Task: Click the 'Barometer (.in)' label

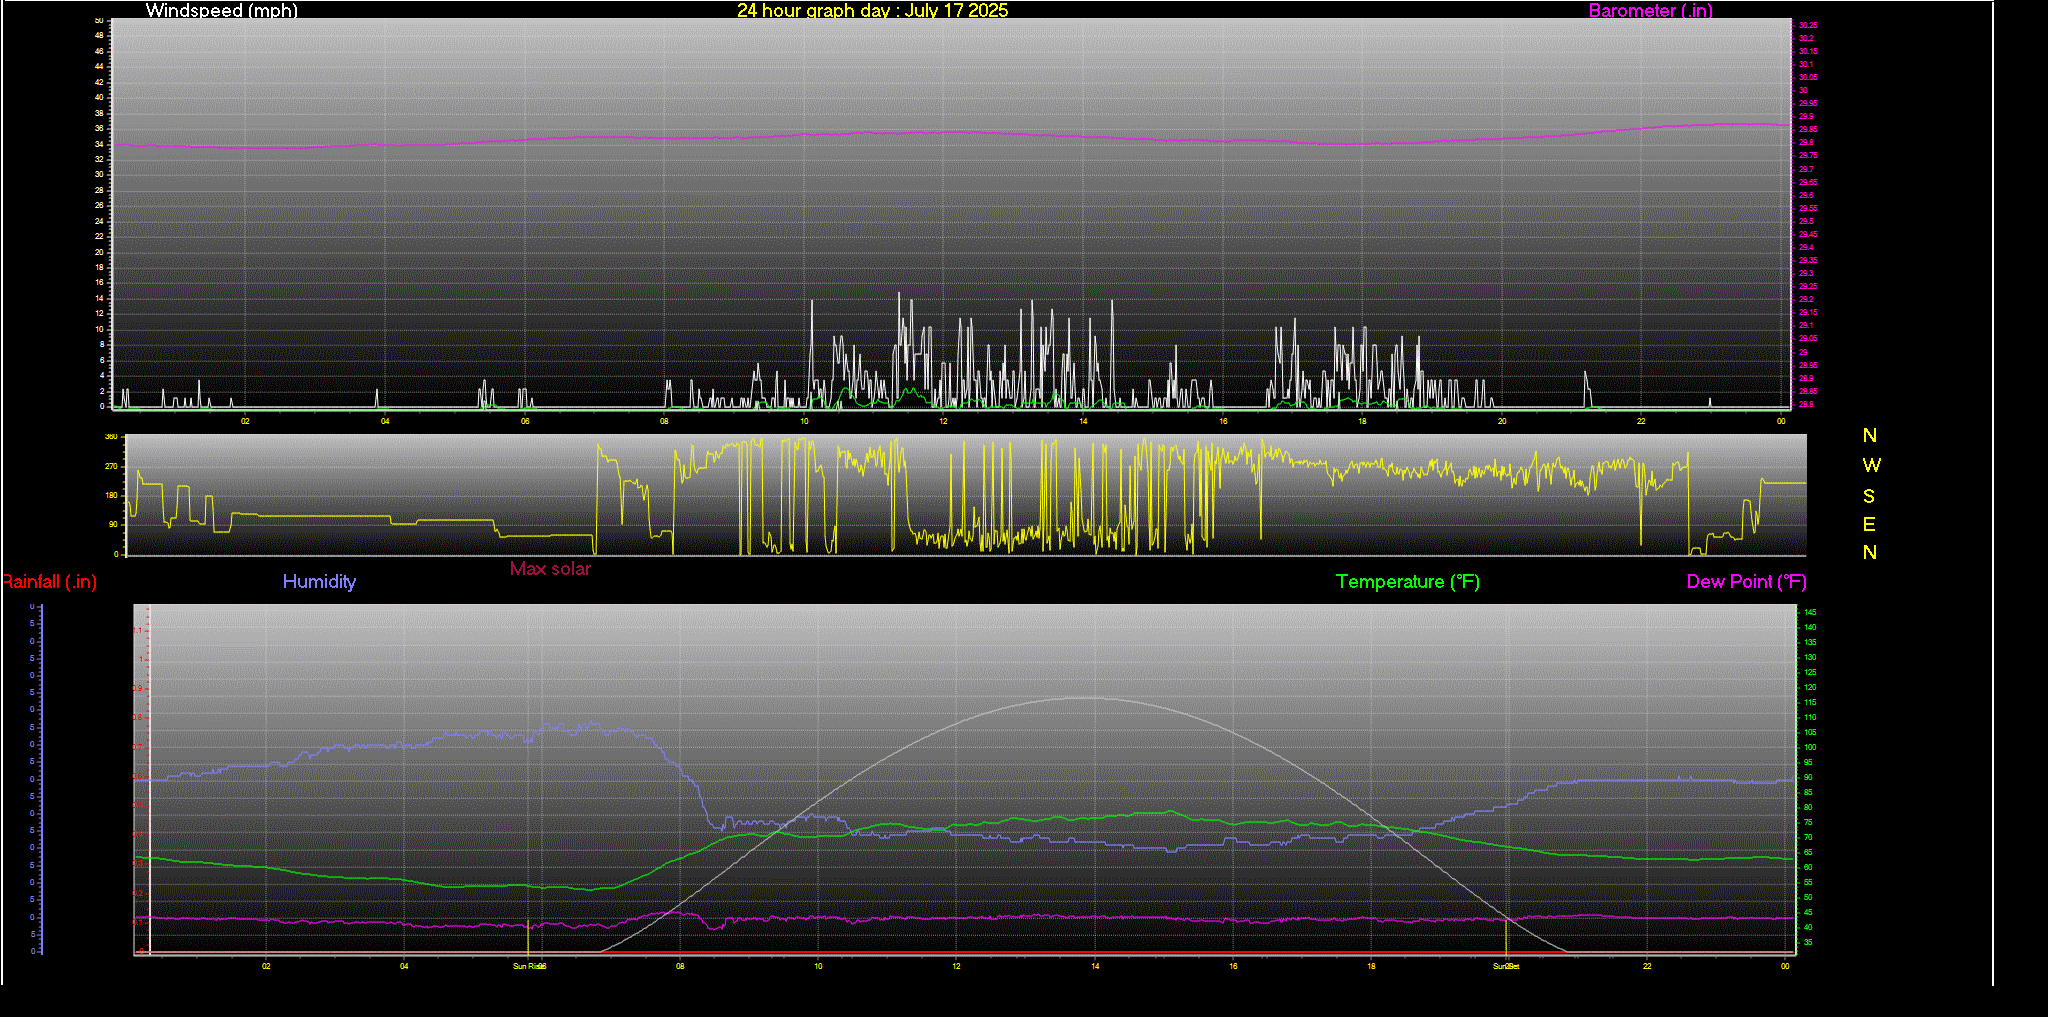Action: (1650, 11)
